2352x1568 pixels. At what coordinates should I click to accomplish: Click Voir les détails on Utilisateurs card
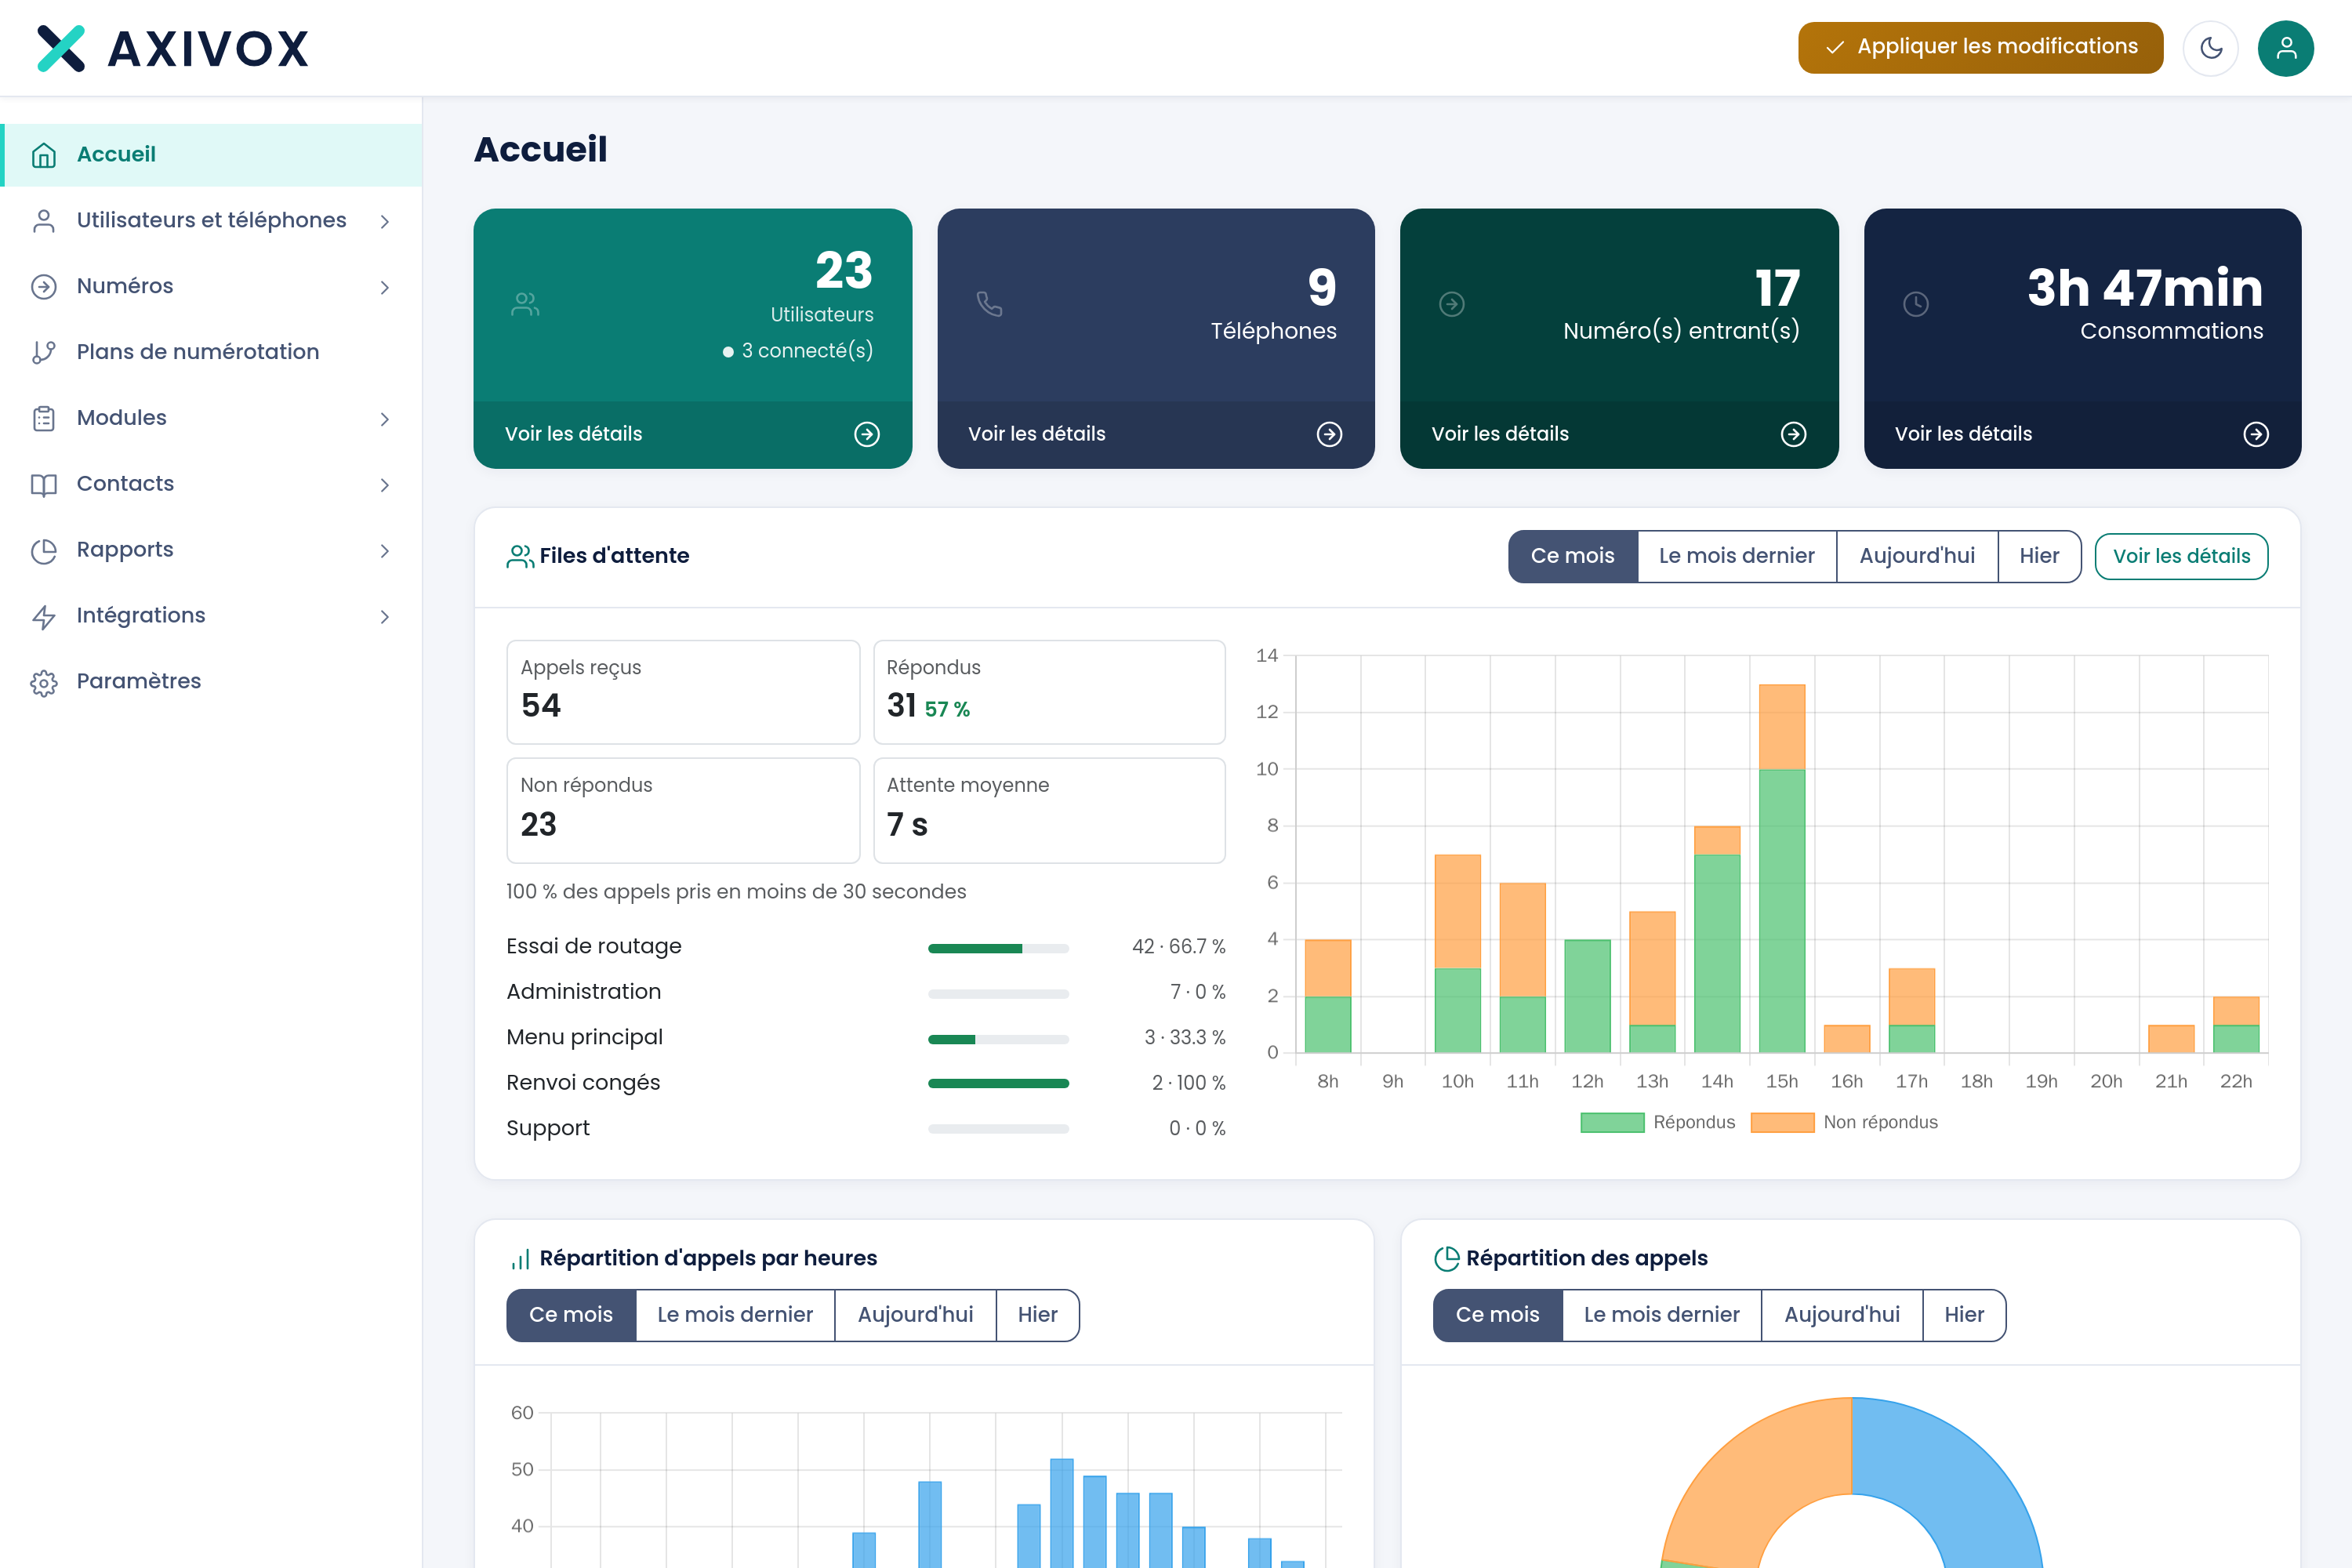click(x=573, y=434)
